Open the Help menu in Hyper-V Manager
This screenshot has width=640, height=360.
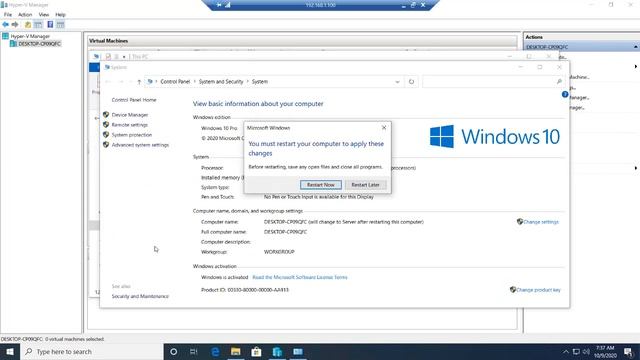(60, 15)
